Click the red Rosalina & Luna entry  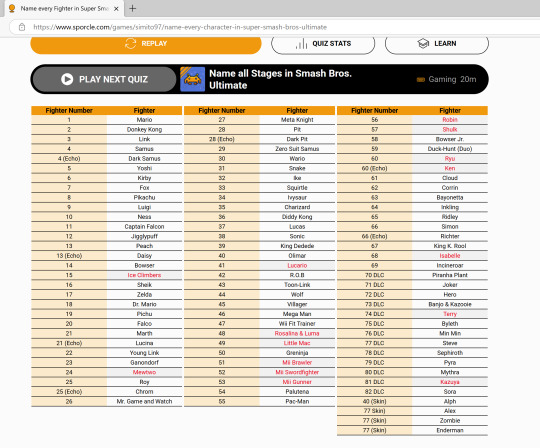click(x=297, y=334)
